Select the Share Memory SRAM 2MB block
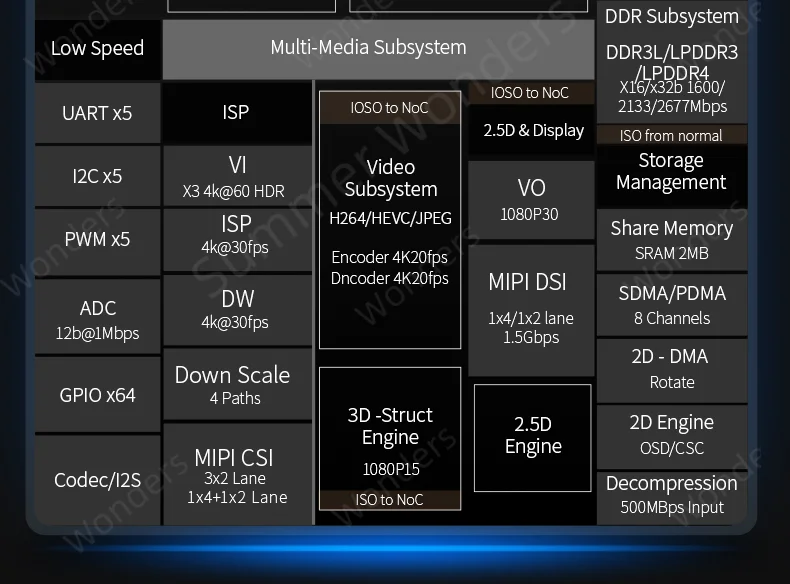Screen dimensions: 790x584 [672, 240]
